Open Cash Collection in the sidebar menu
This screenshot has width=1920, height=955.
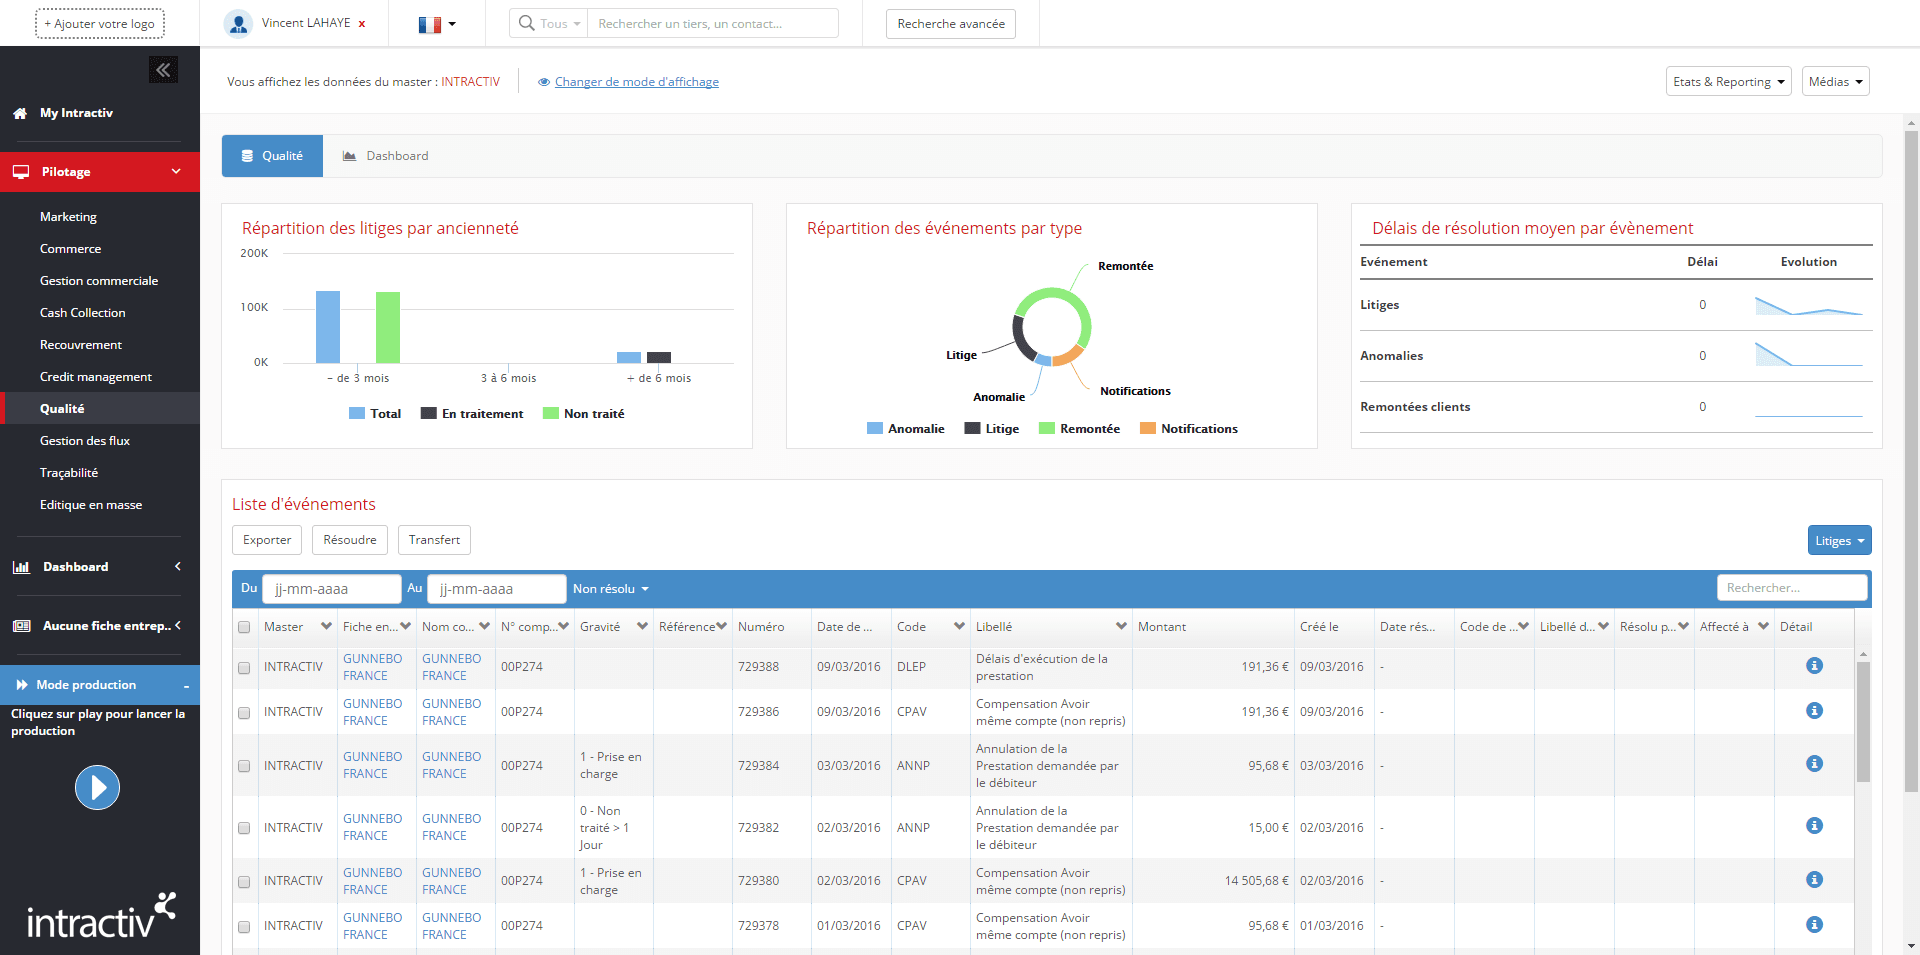tap(83, 313)
